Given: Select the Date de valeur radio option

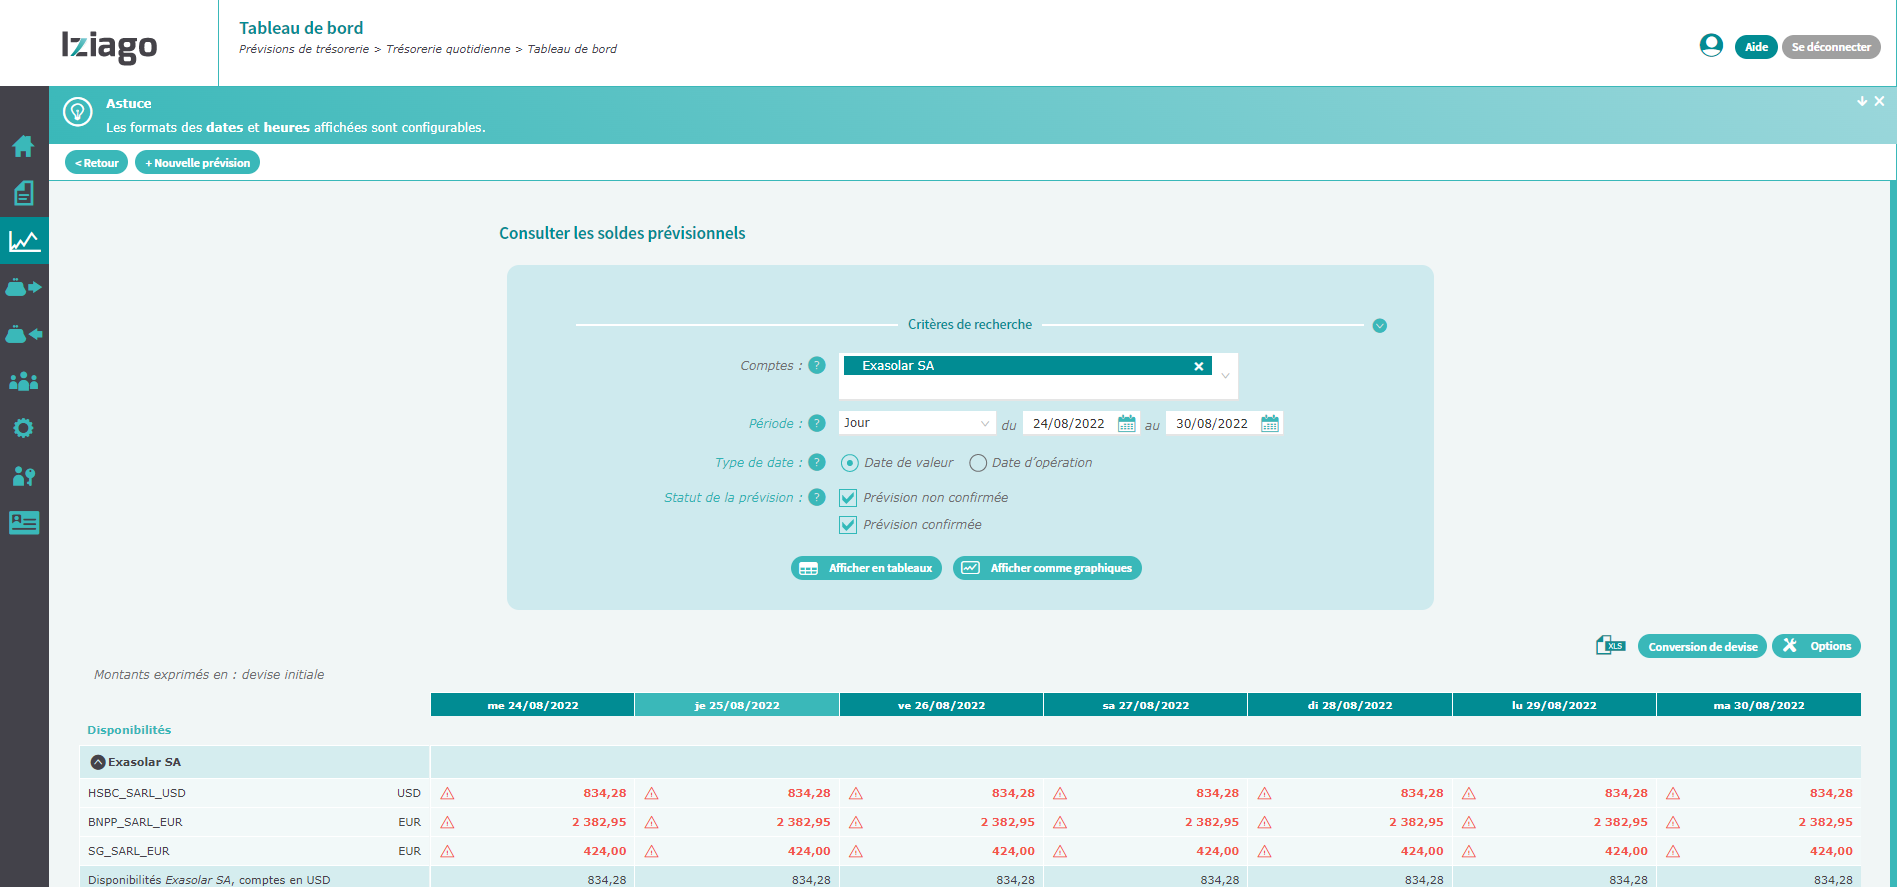Looking at the screenshot, I should [850, 463].
